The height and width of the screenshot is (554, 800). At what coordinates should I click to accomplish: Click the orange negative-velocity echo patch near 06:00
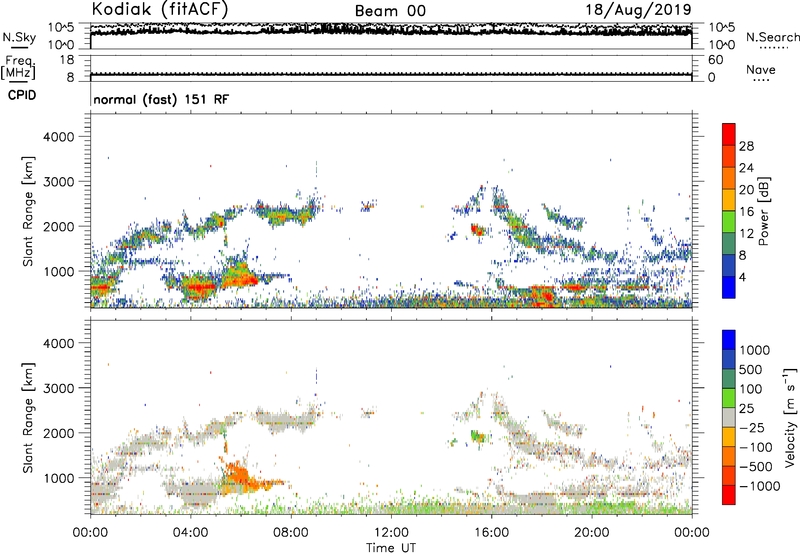(237, 476)
